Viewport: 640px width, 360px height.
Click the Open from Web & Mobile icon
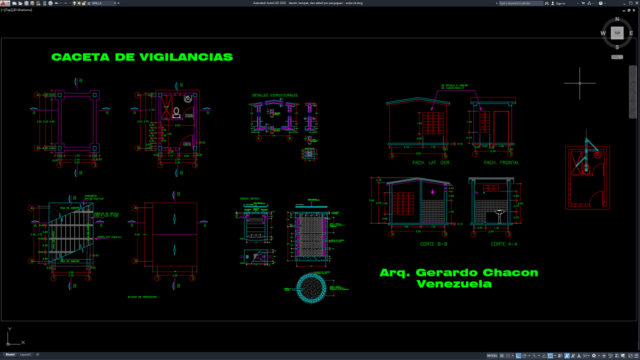38,3
